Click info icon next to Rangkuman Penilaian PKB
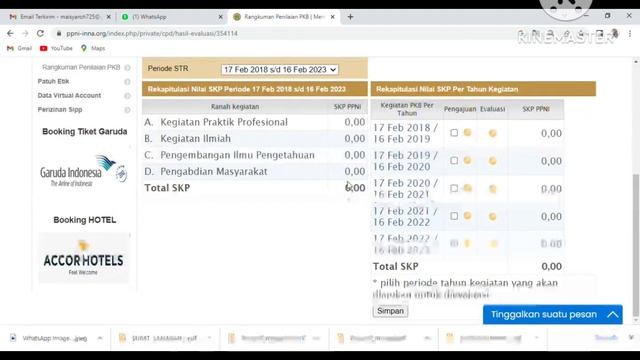Image resolution: width=640 pixels, height=360 pixels. click(127, 68)
